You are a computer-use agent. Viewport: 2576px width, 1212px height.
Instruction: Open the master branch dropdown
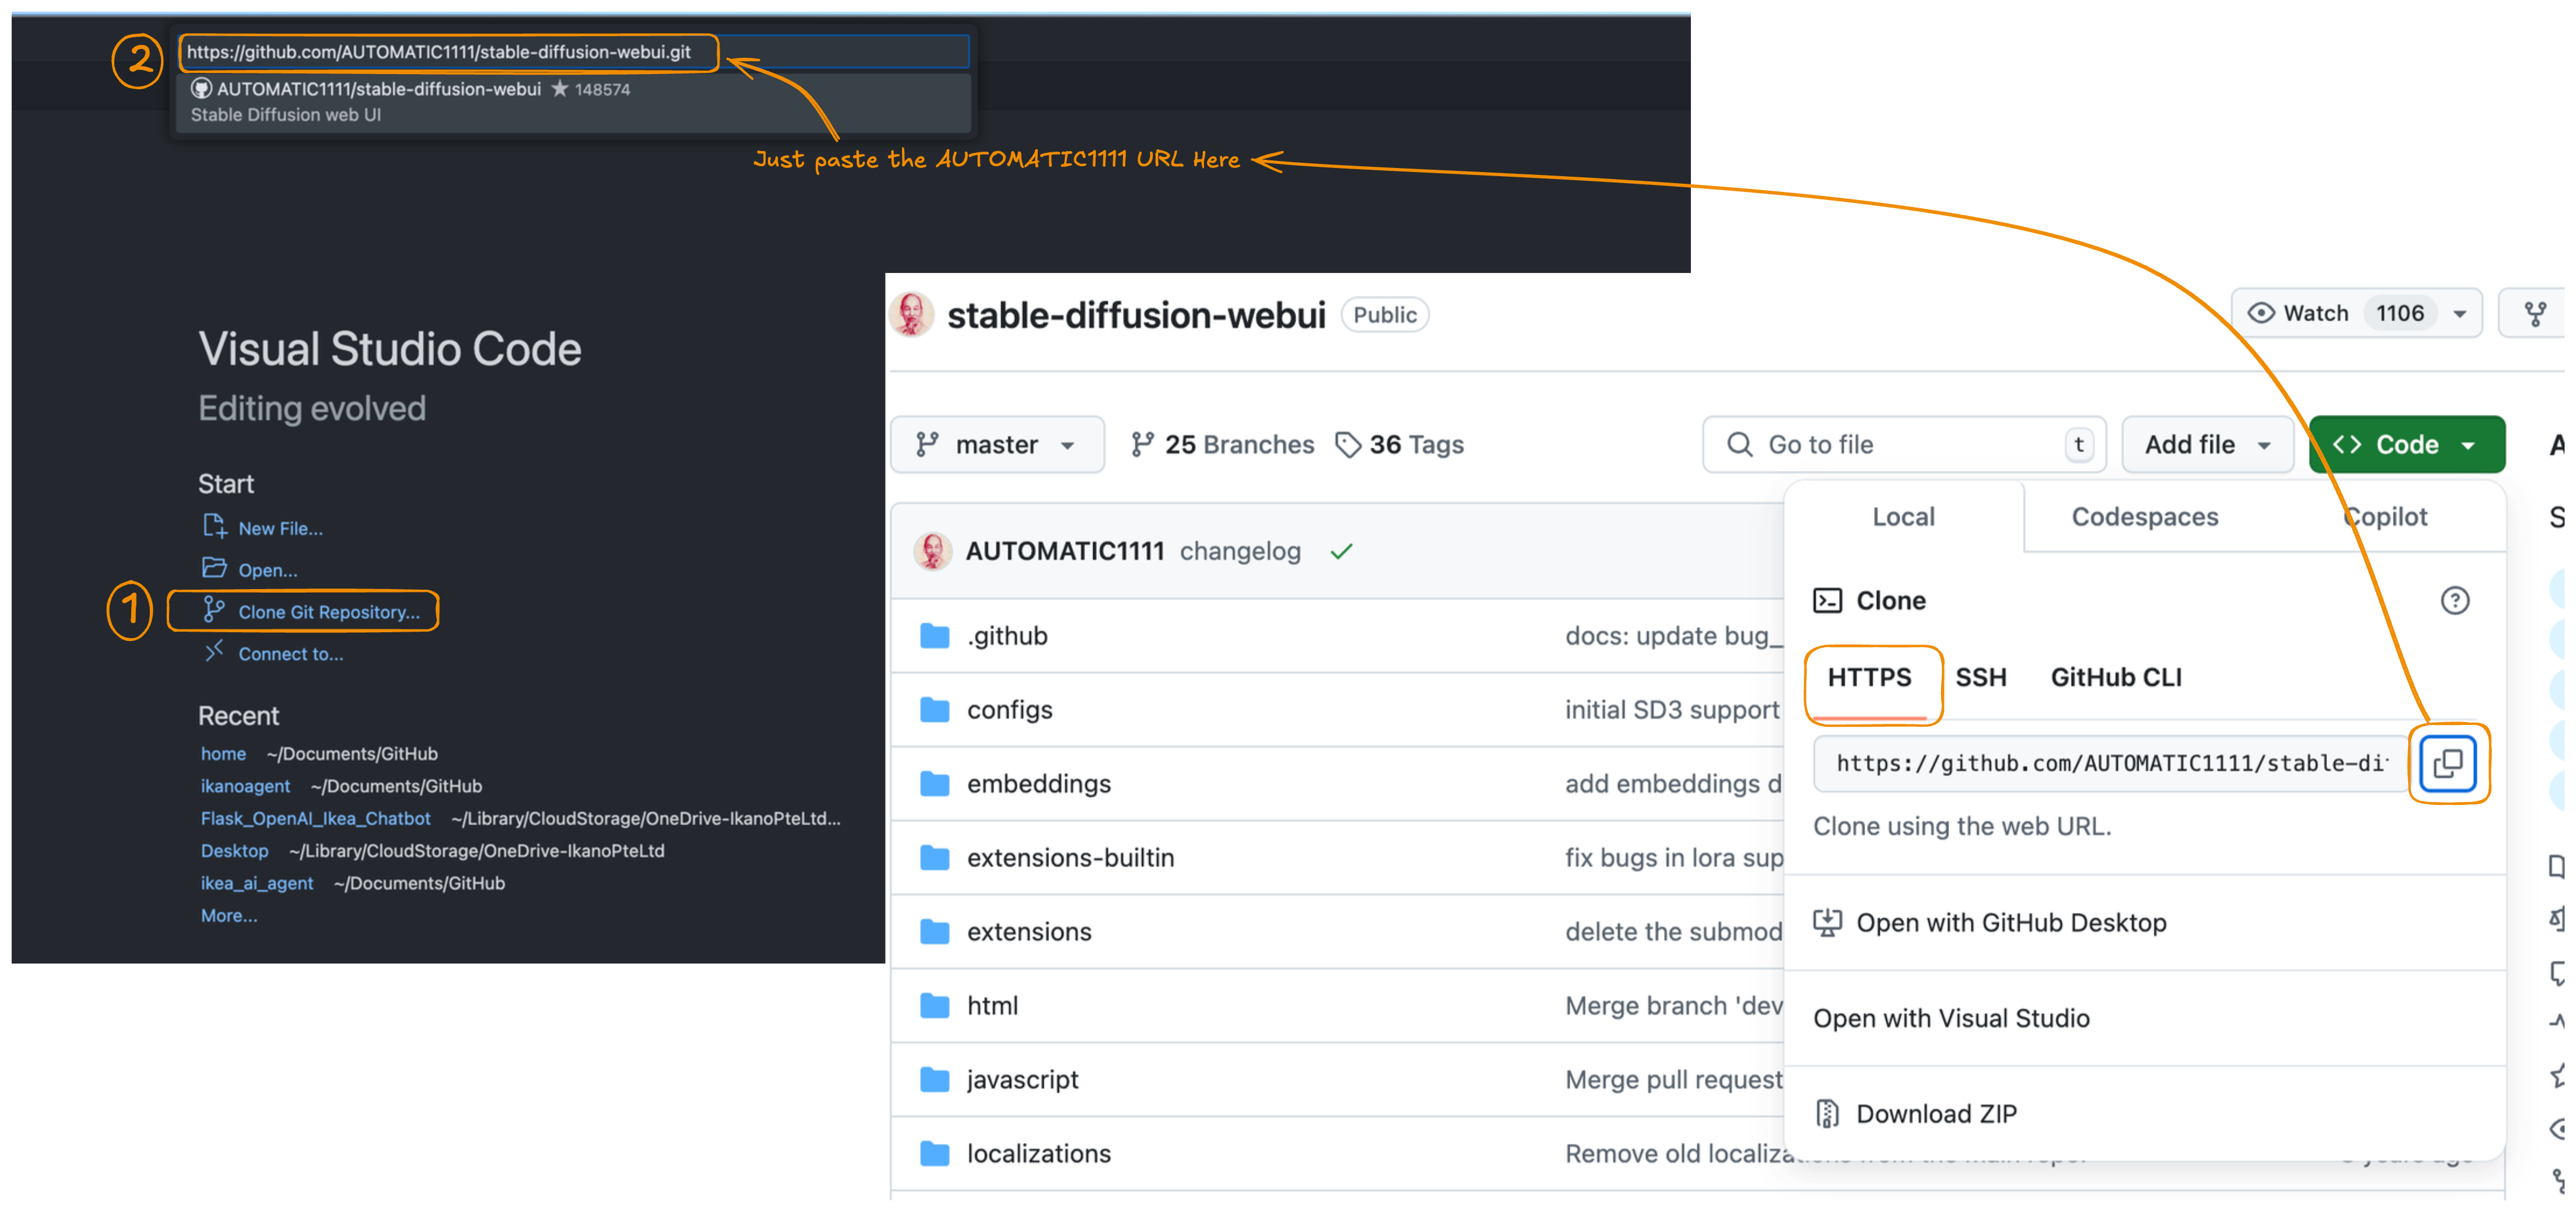click(x=997, y=444)
